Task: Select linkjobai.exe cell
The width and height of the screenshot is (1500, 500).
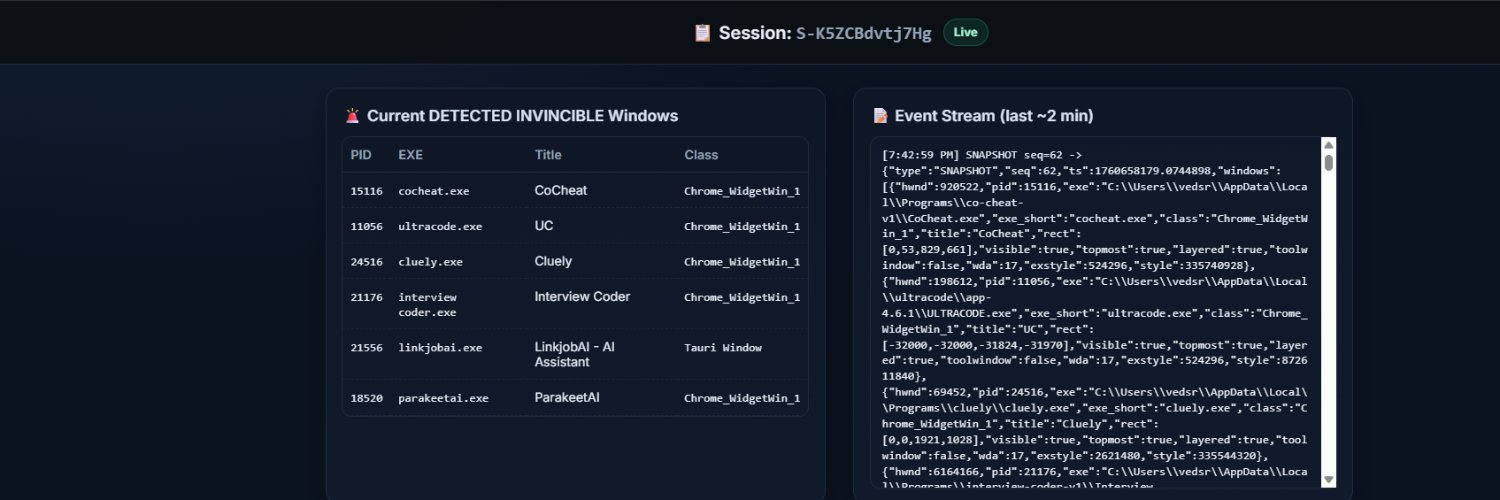Action: (440, 348)
